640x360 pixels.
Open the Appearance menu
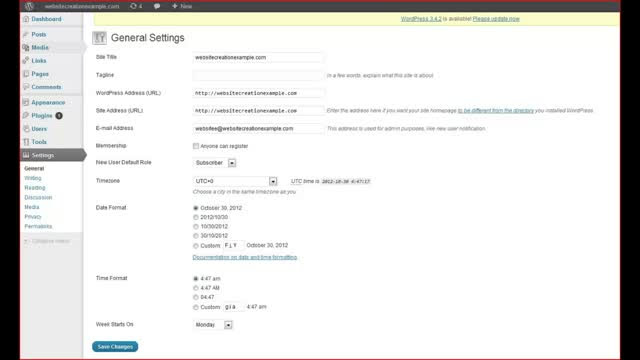pyautogui.click(x=48, y=102)
